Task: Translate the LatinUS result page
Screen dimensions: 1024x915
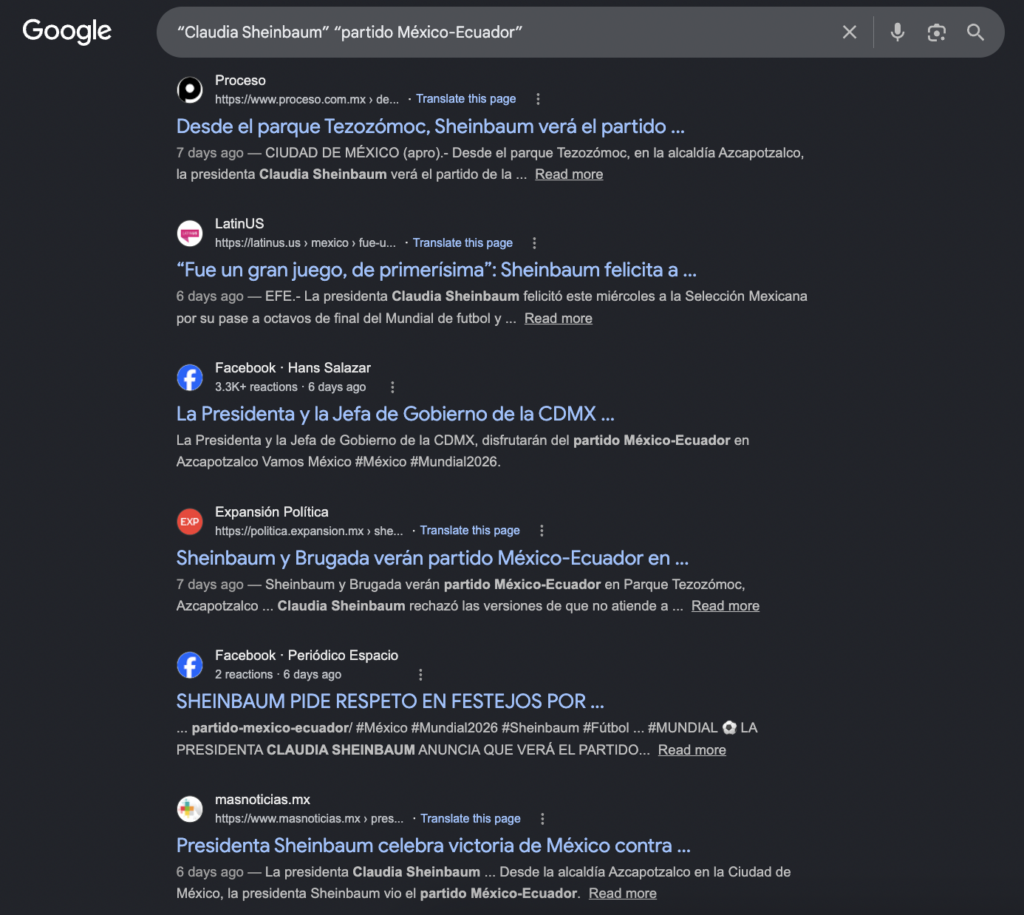Action: click(x=462, y=243)
